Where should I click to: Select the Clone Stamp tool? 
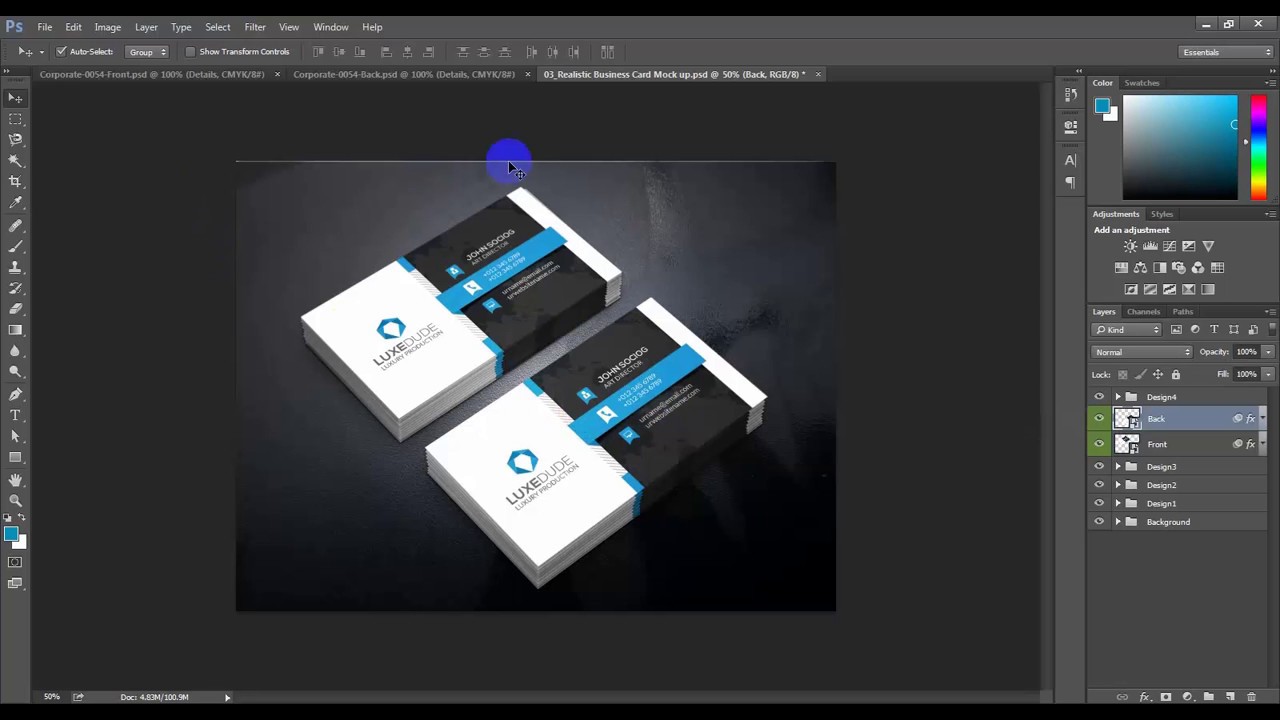(x=15, y=267)
